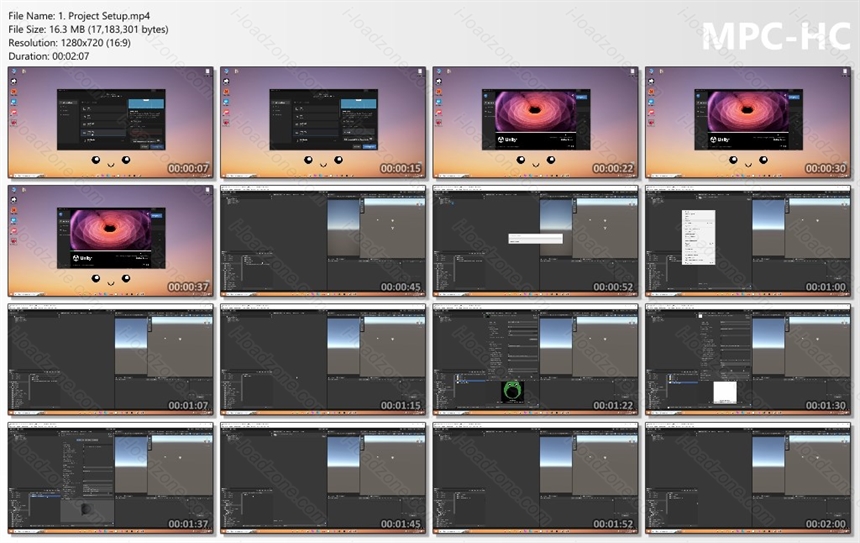Image resolution: width=860 pixels, height=543 pixels.
Task: Click the white popup dialog in the 00:00:52 frame
Action: (535, 239)
